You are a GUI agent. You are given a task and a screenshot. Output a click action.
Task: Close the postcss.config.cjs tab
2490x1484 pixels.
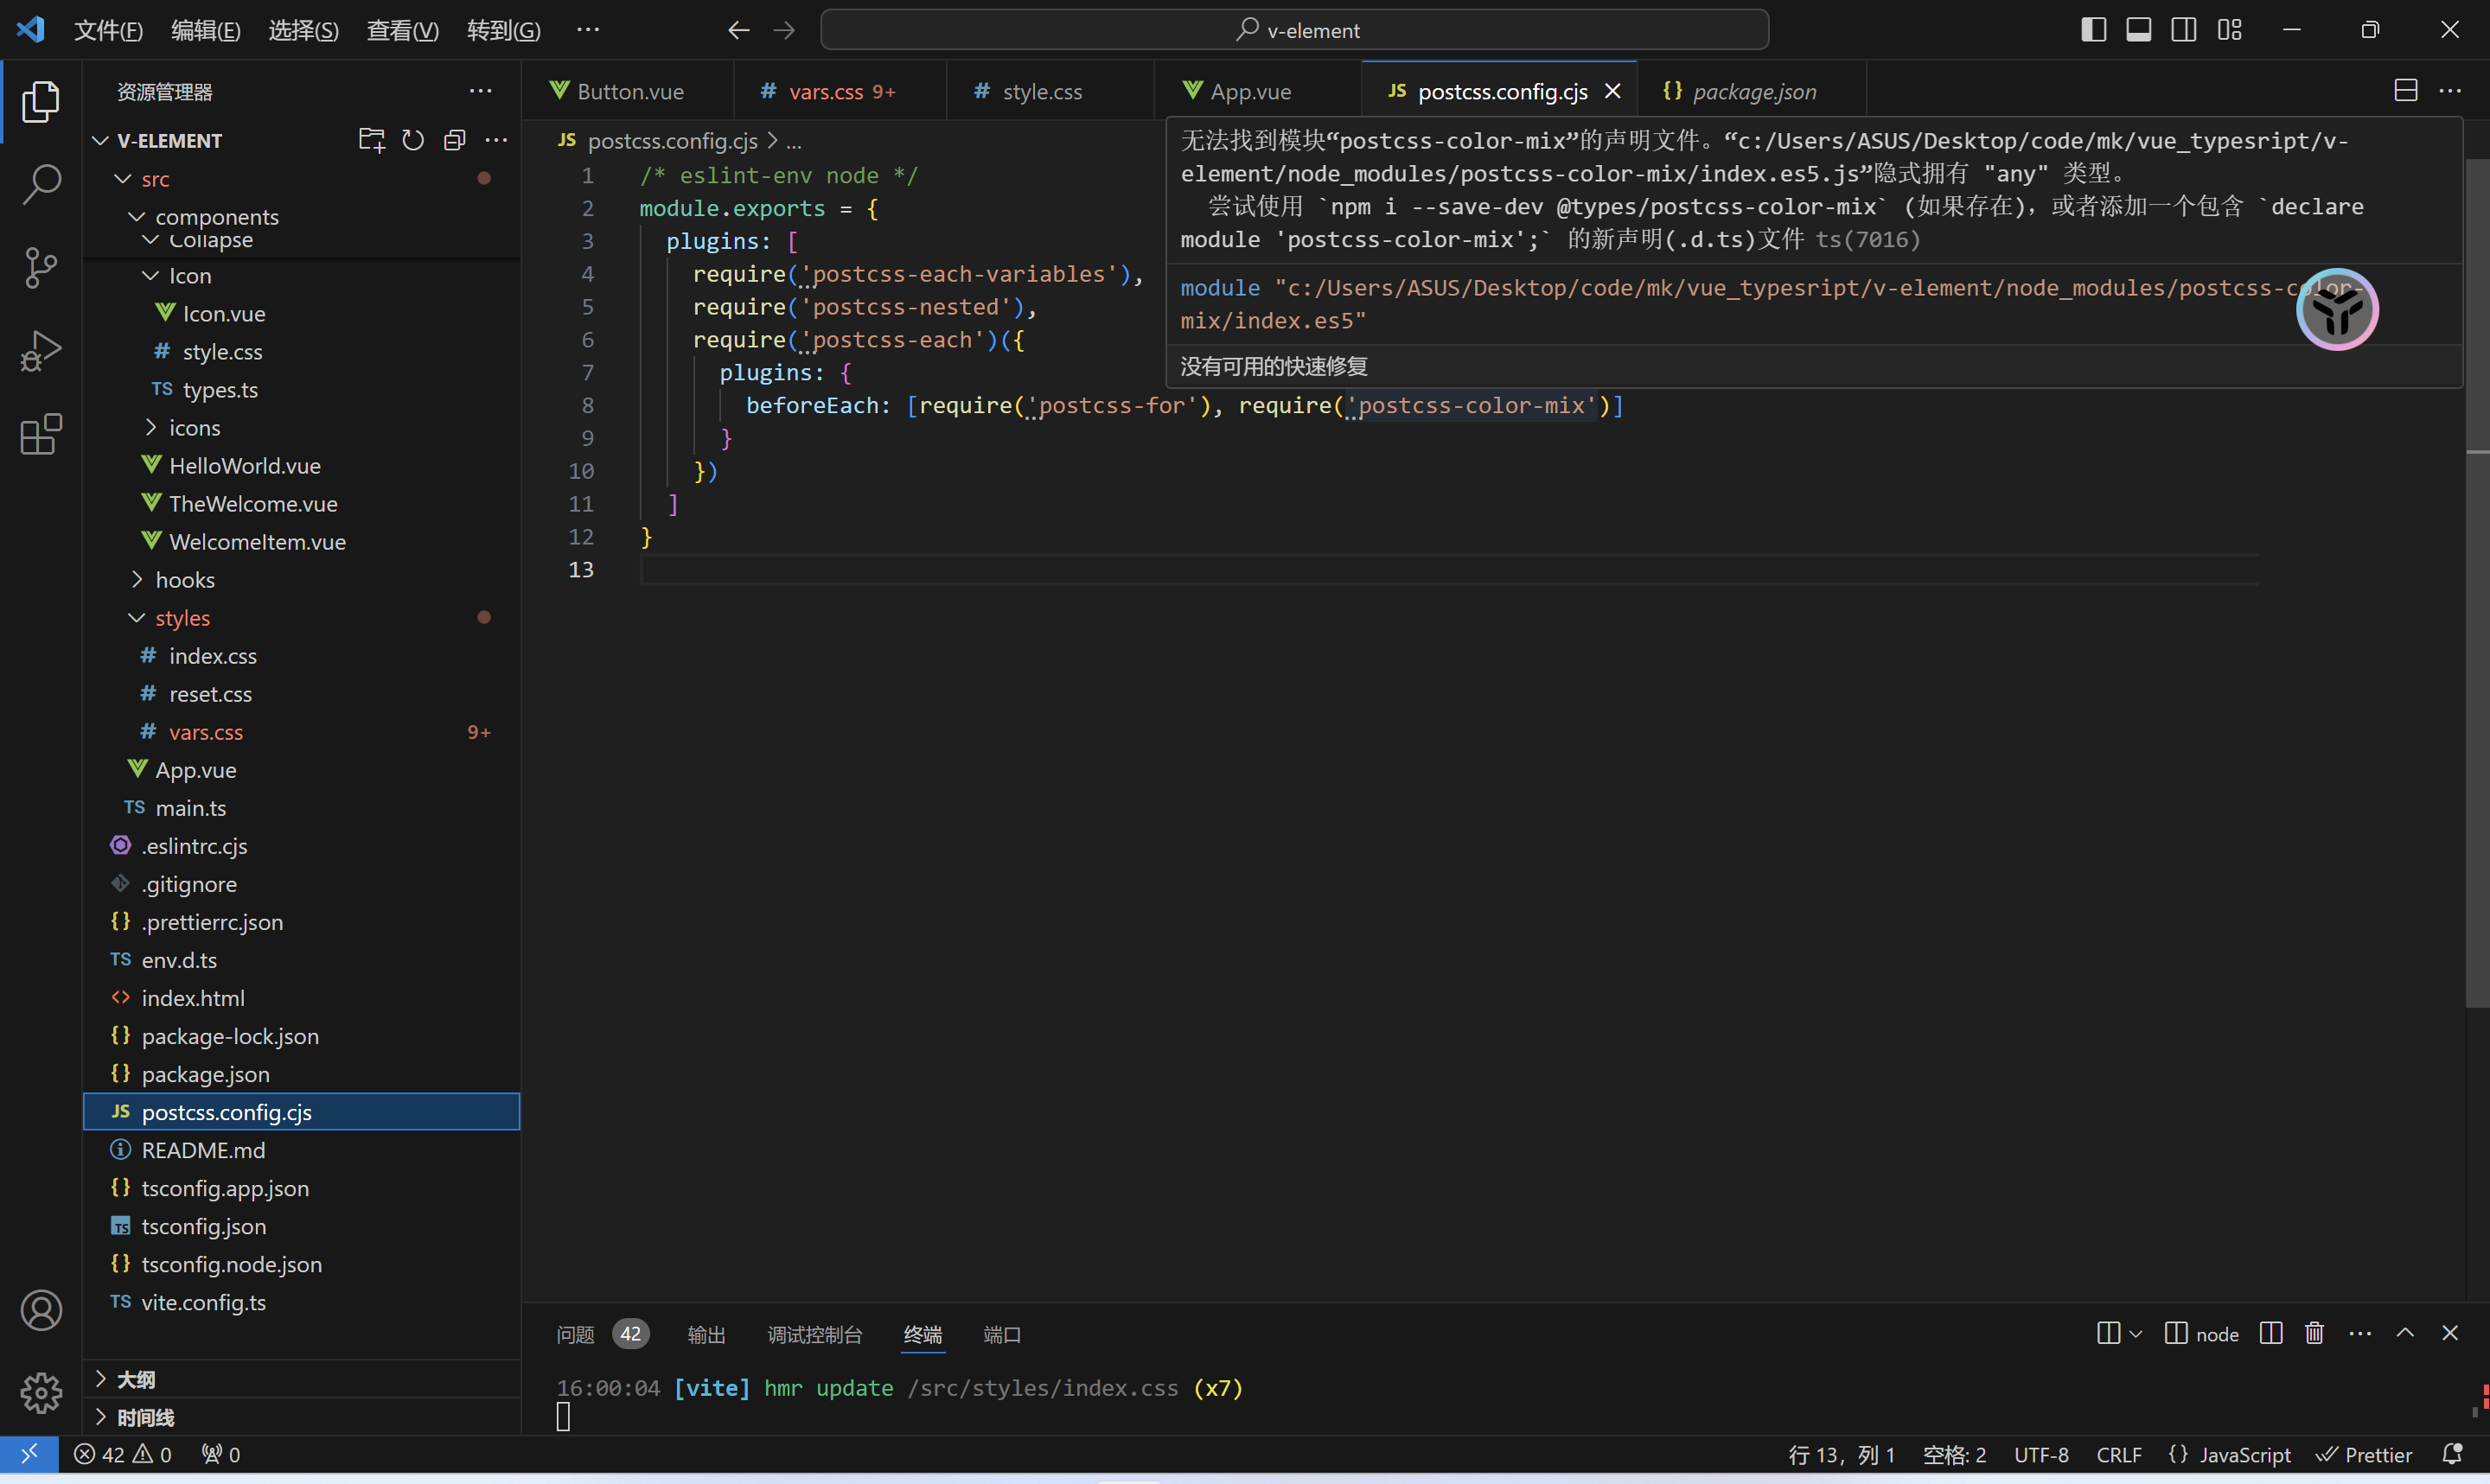click(x=1612, y=91)
